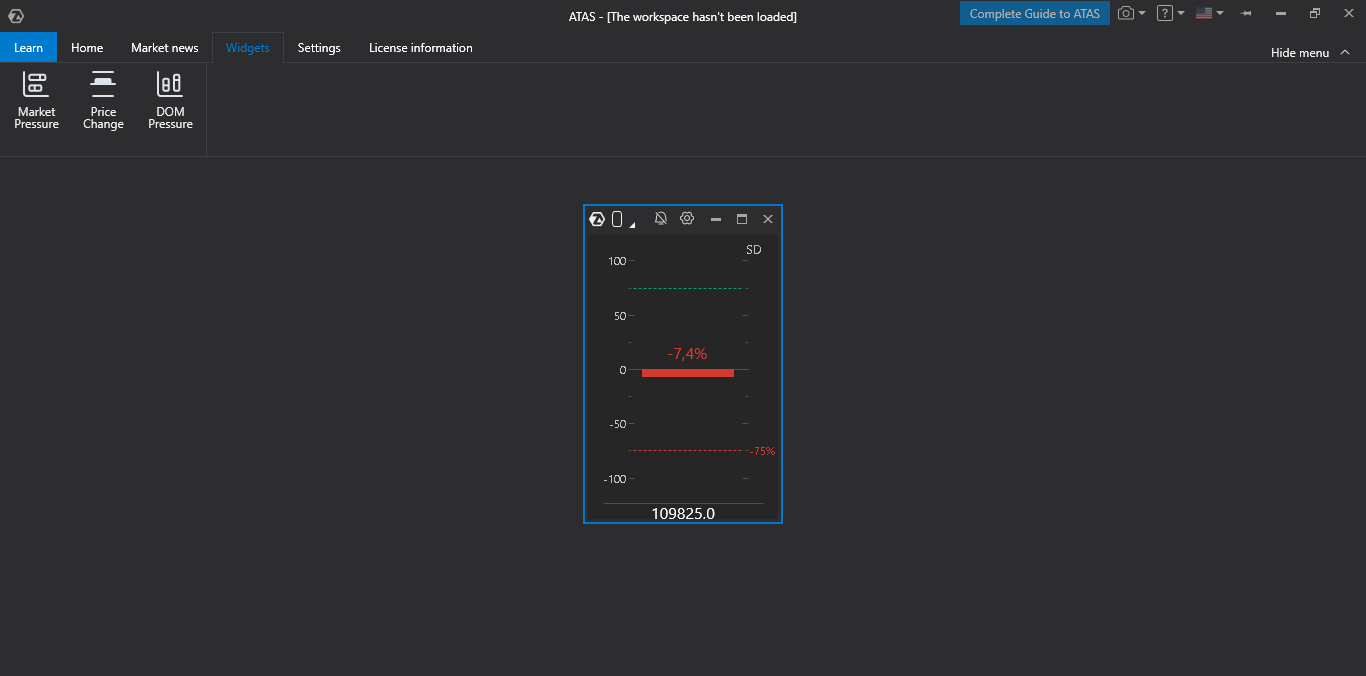Maximize the pressure widget window

point(742,219)
